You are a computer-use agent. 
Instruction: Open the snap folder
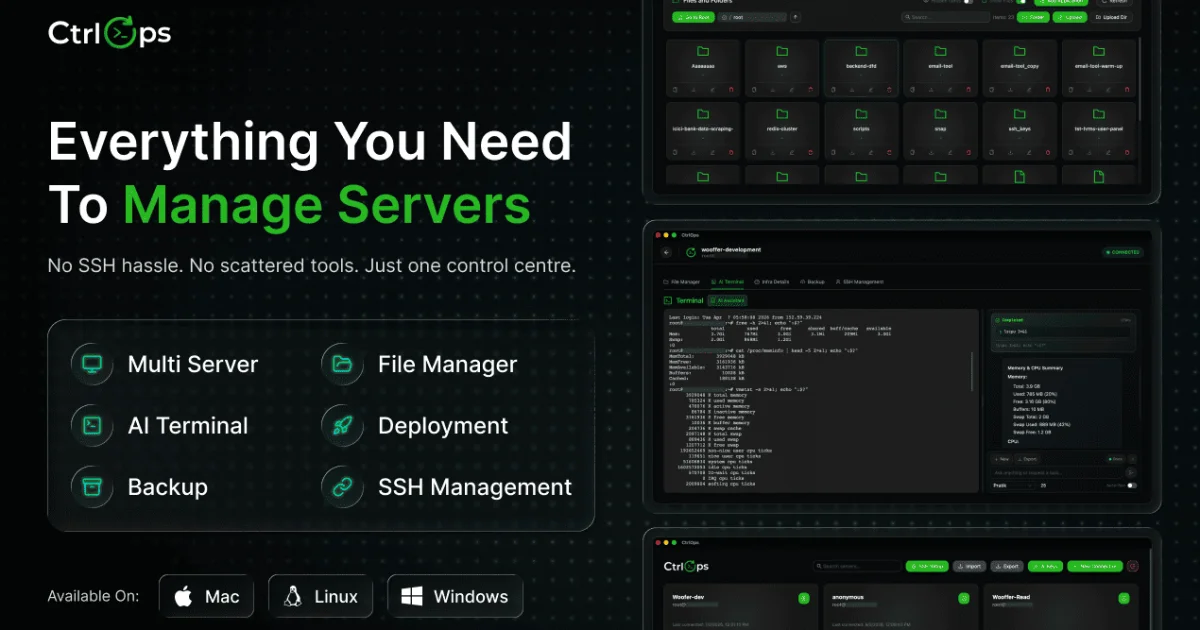[940, 130]
